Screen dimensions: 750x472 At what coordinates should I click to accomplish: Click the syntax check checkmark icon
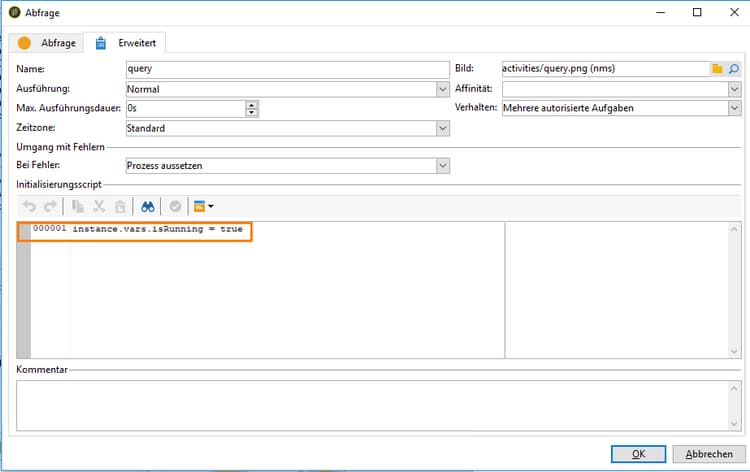[176, 207]
